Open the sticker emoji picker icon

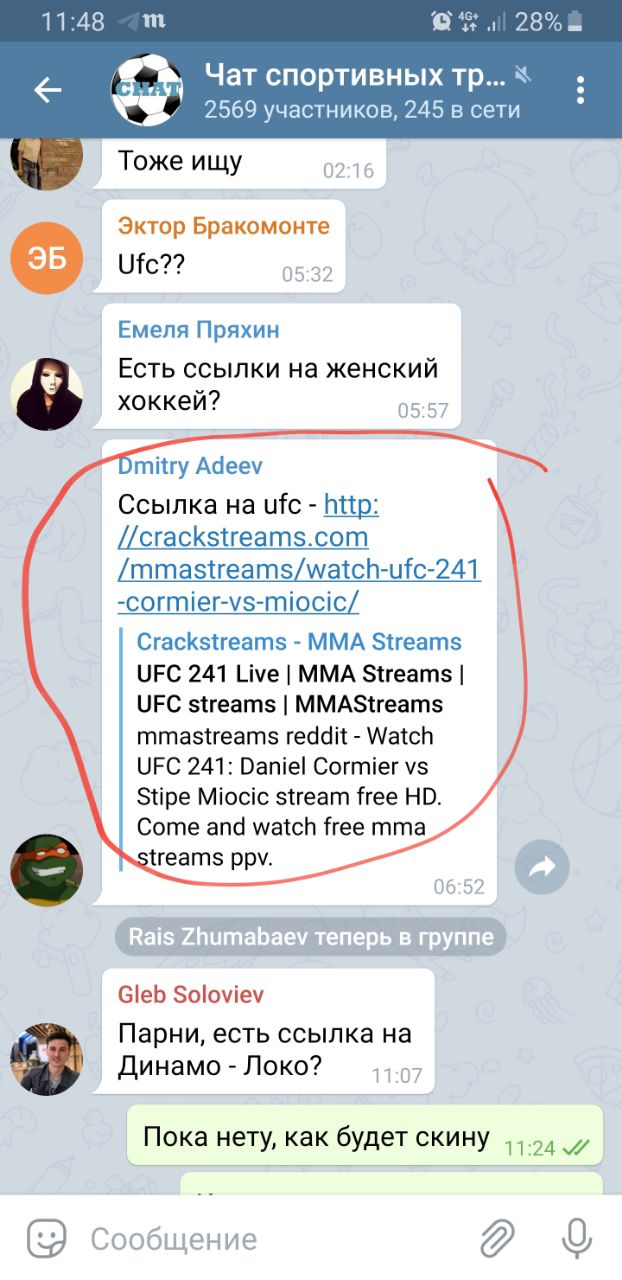click(46, 1239)
